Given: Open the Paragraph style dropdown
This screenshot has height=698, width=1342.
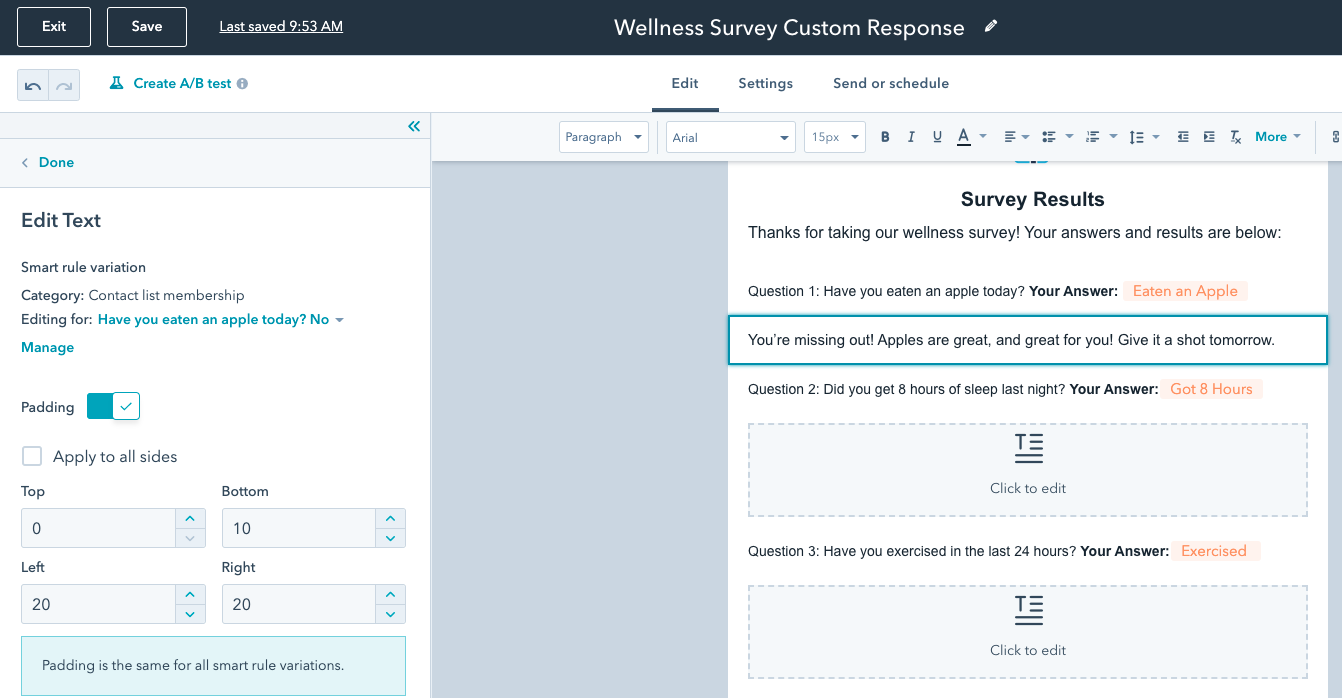Looking at the screenshot, I should (603, 137).
